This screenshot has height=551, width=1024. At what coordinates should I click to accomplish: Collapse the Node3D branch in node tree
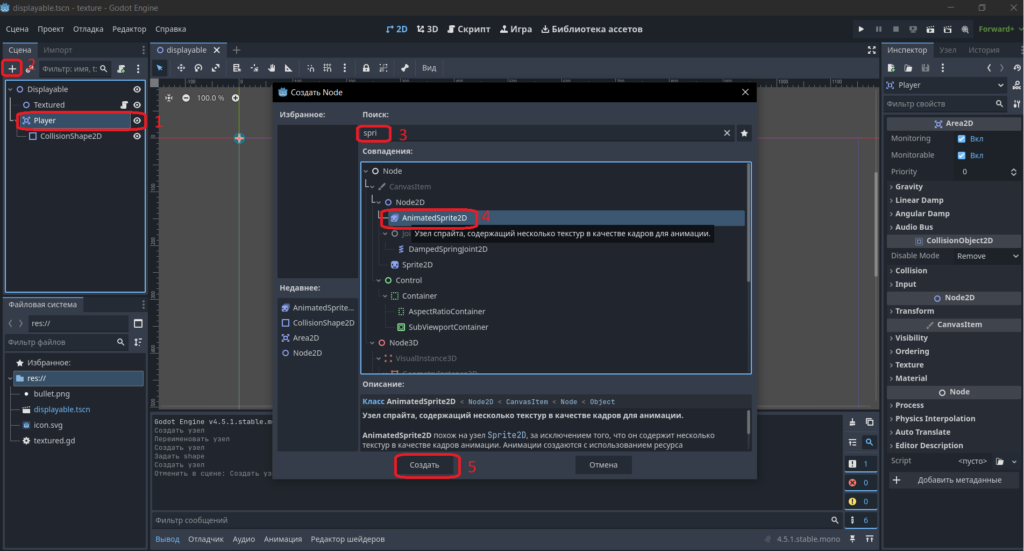pyautogui.click(x=372, y=343)
